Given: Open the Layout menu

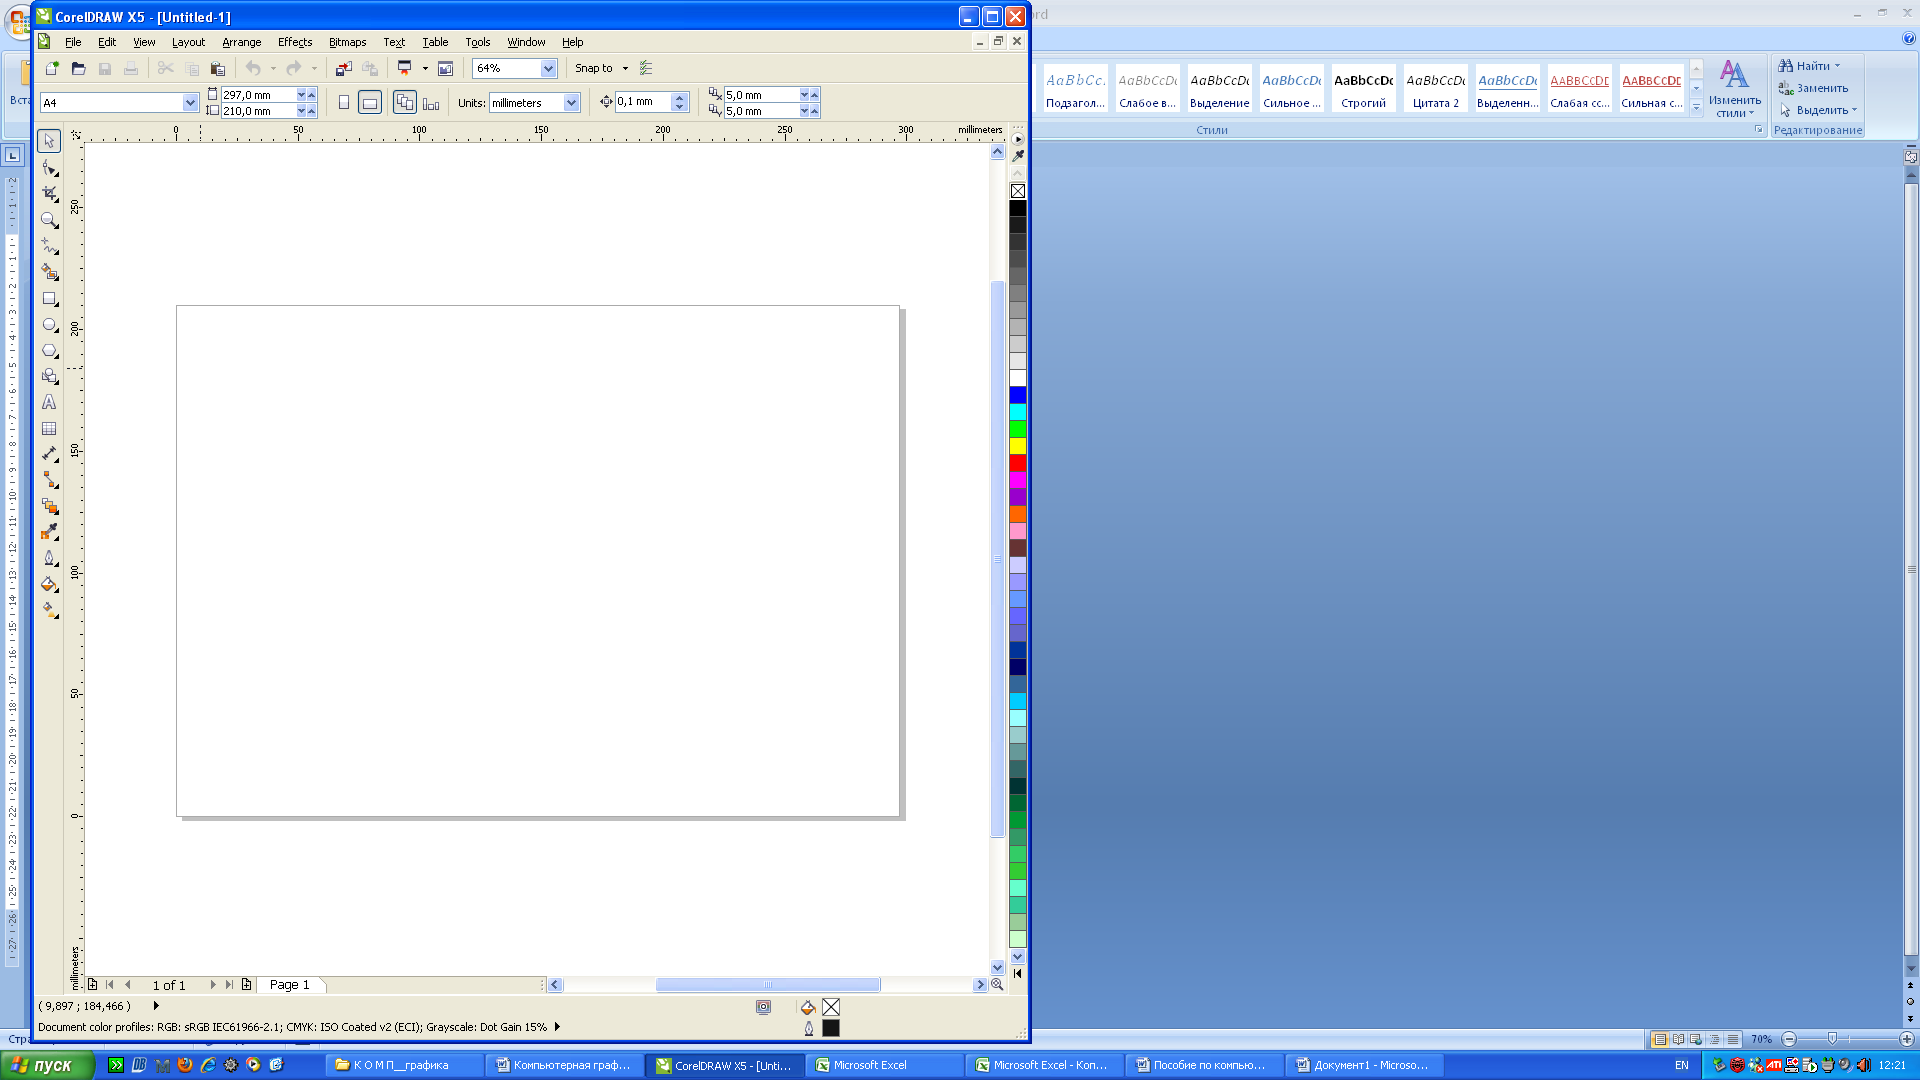Looking at the screenshot, I should [188, 42].
